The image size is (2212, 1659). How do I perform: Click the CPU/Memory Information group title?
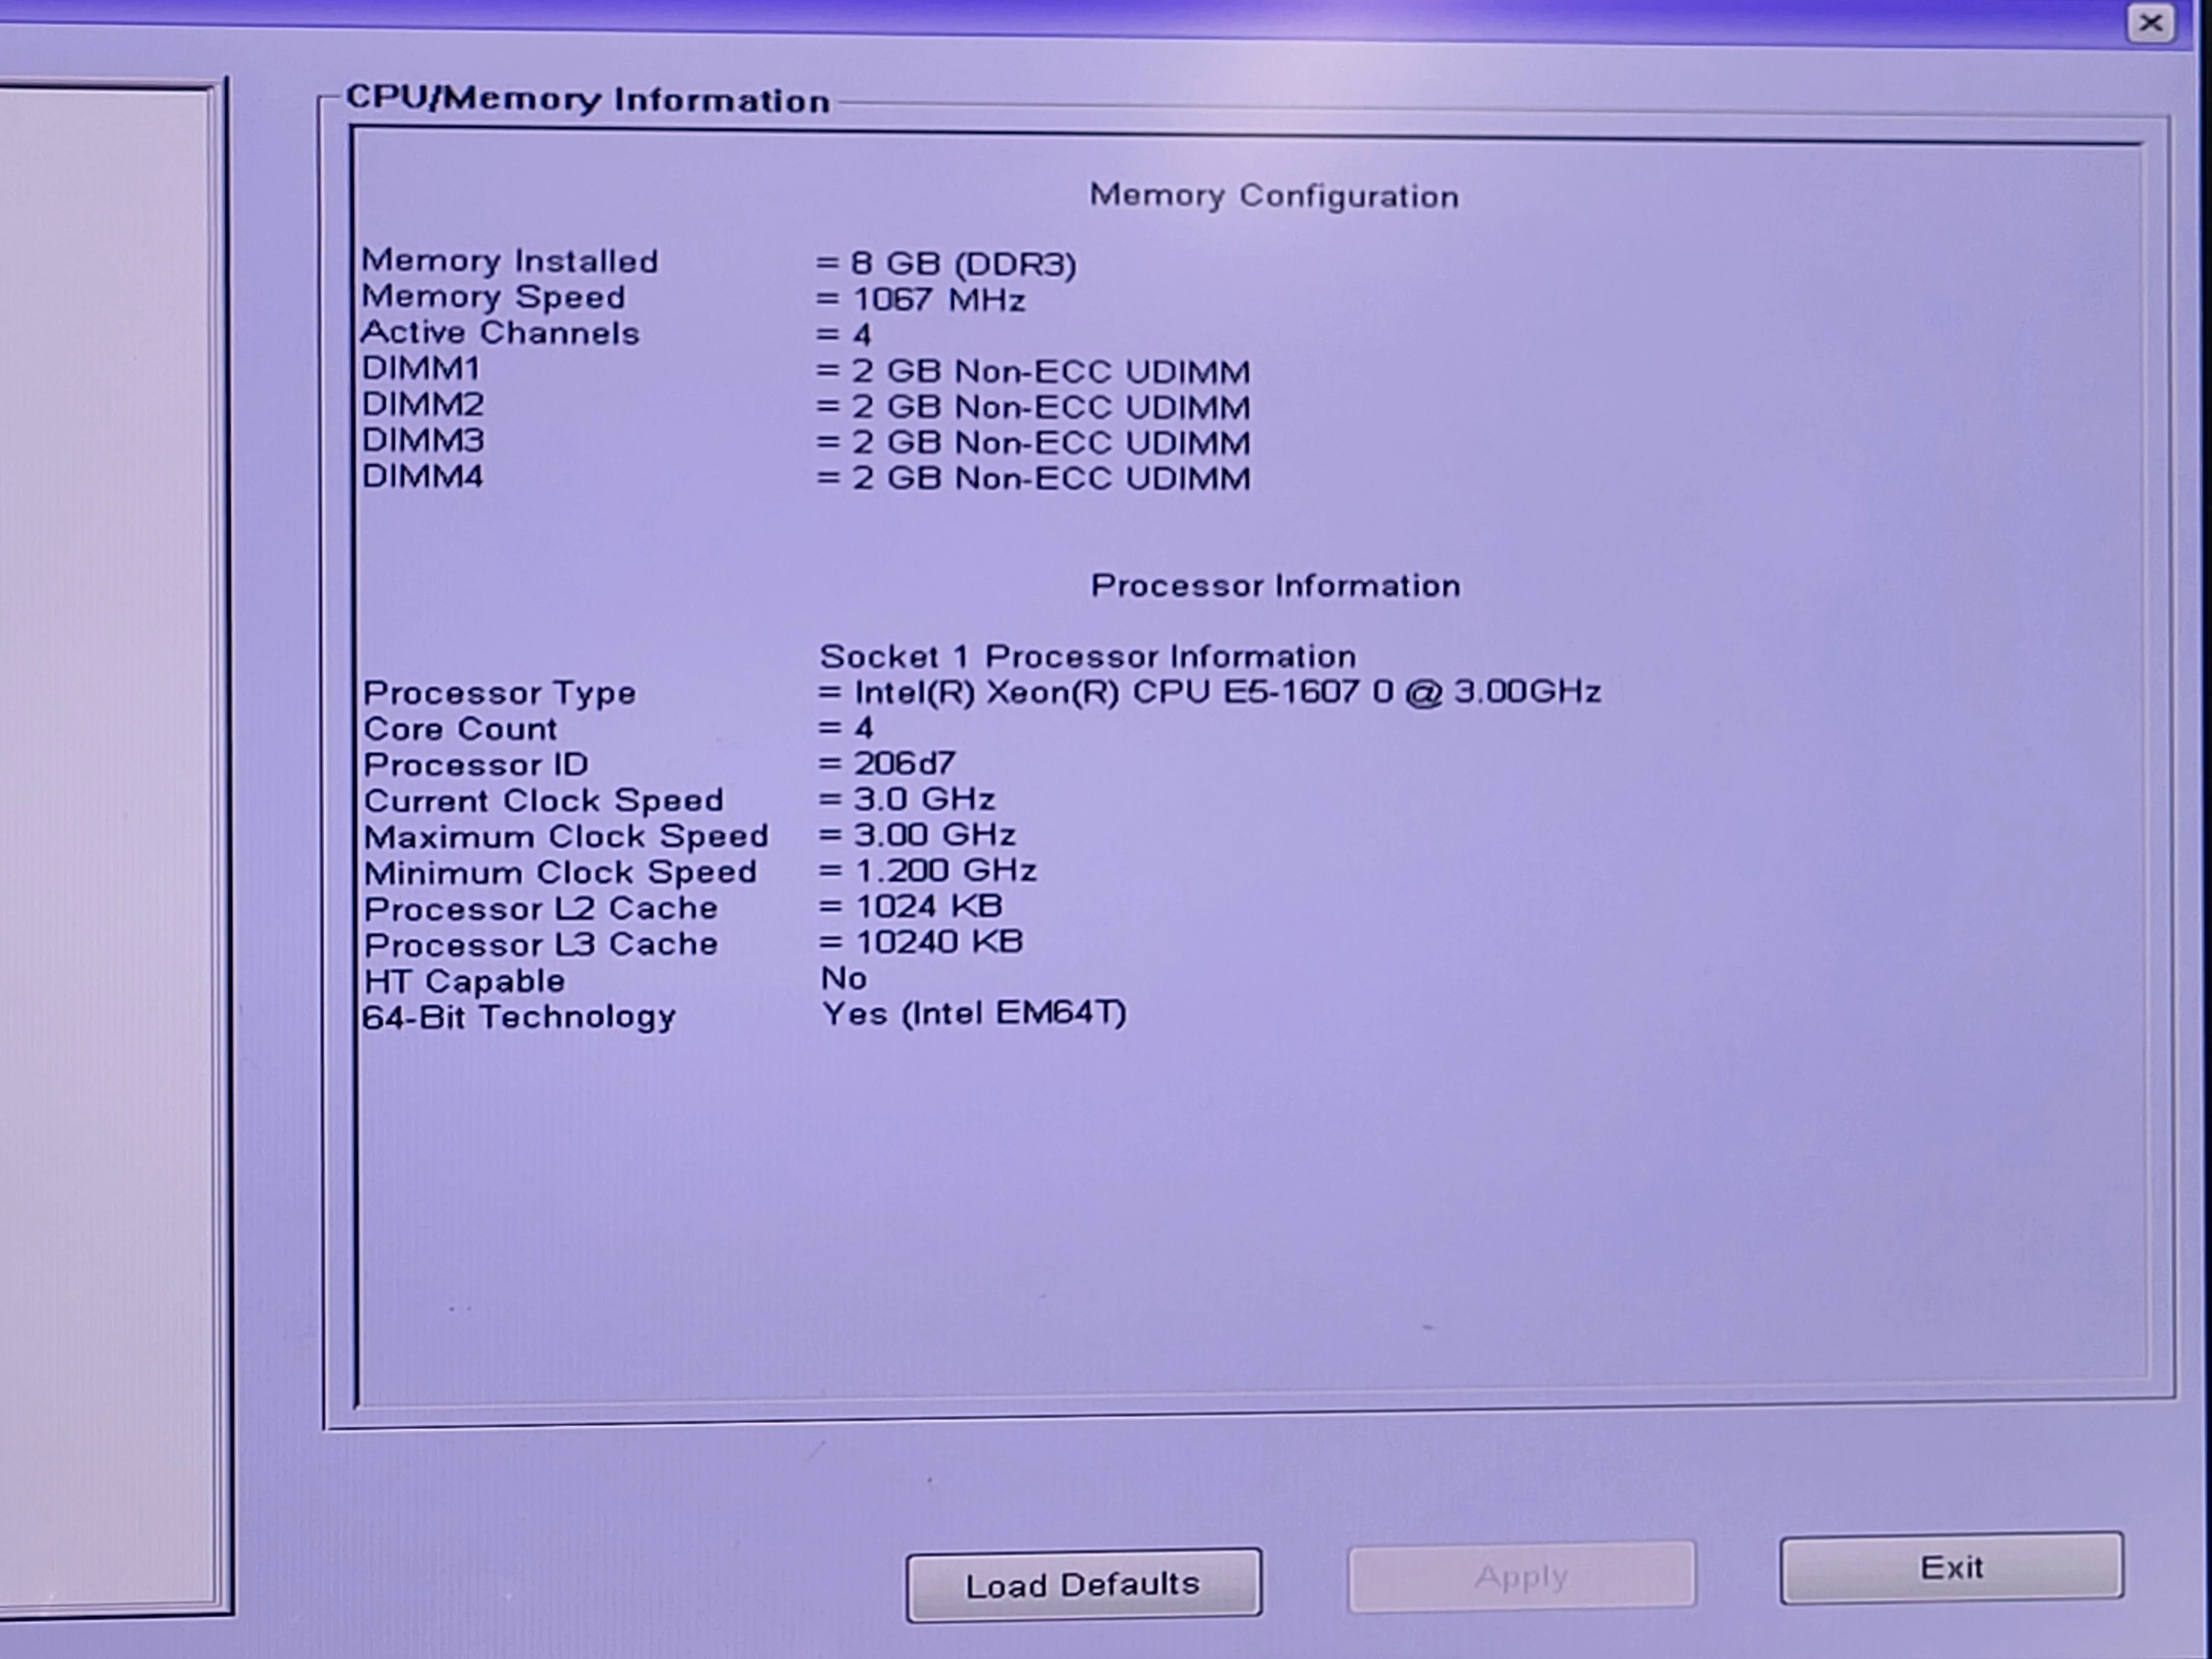coord(588,99)
